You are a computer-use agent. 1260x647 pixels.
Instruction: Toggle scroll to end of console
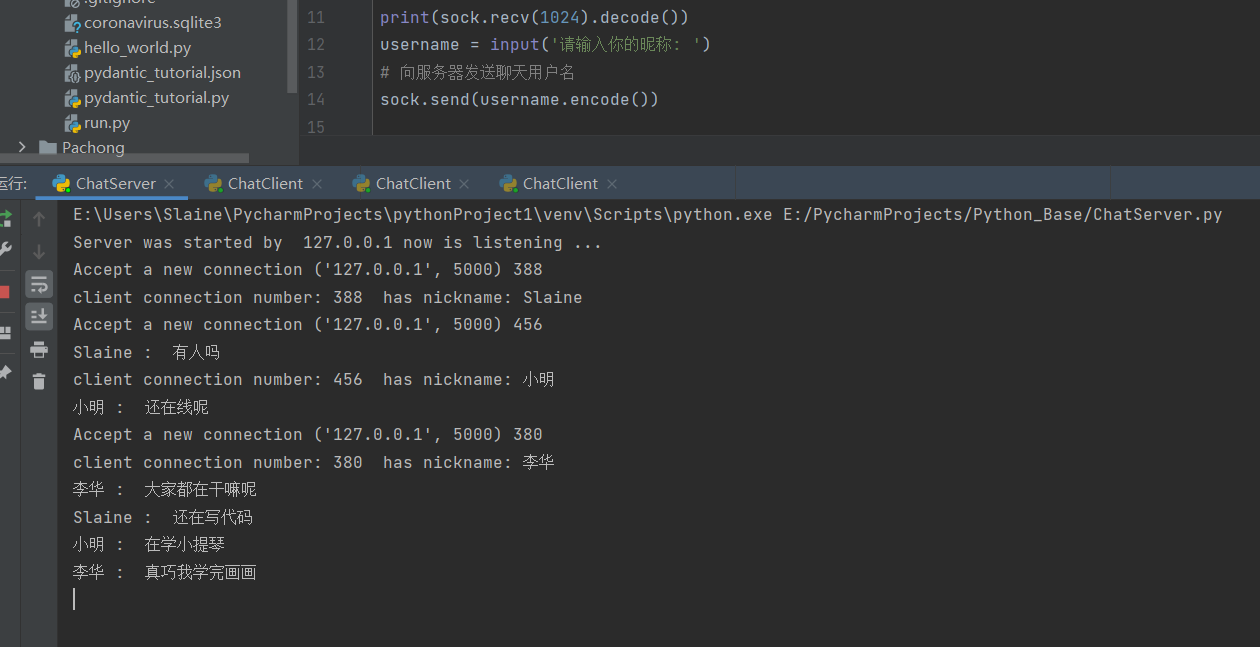point(39,316)
